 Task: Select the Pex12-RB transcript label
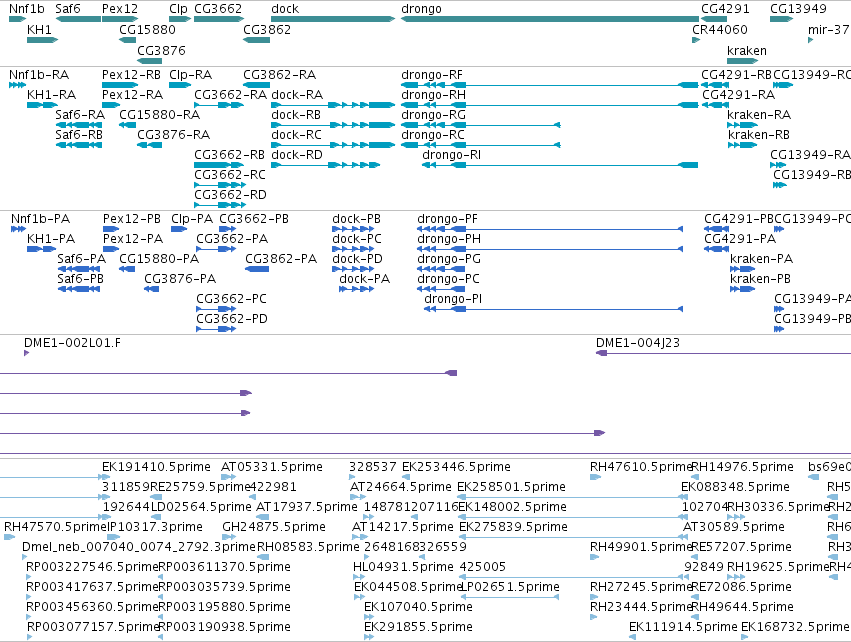pyautogui.click(x=131, y=75)
